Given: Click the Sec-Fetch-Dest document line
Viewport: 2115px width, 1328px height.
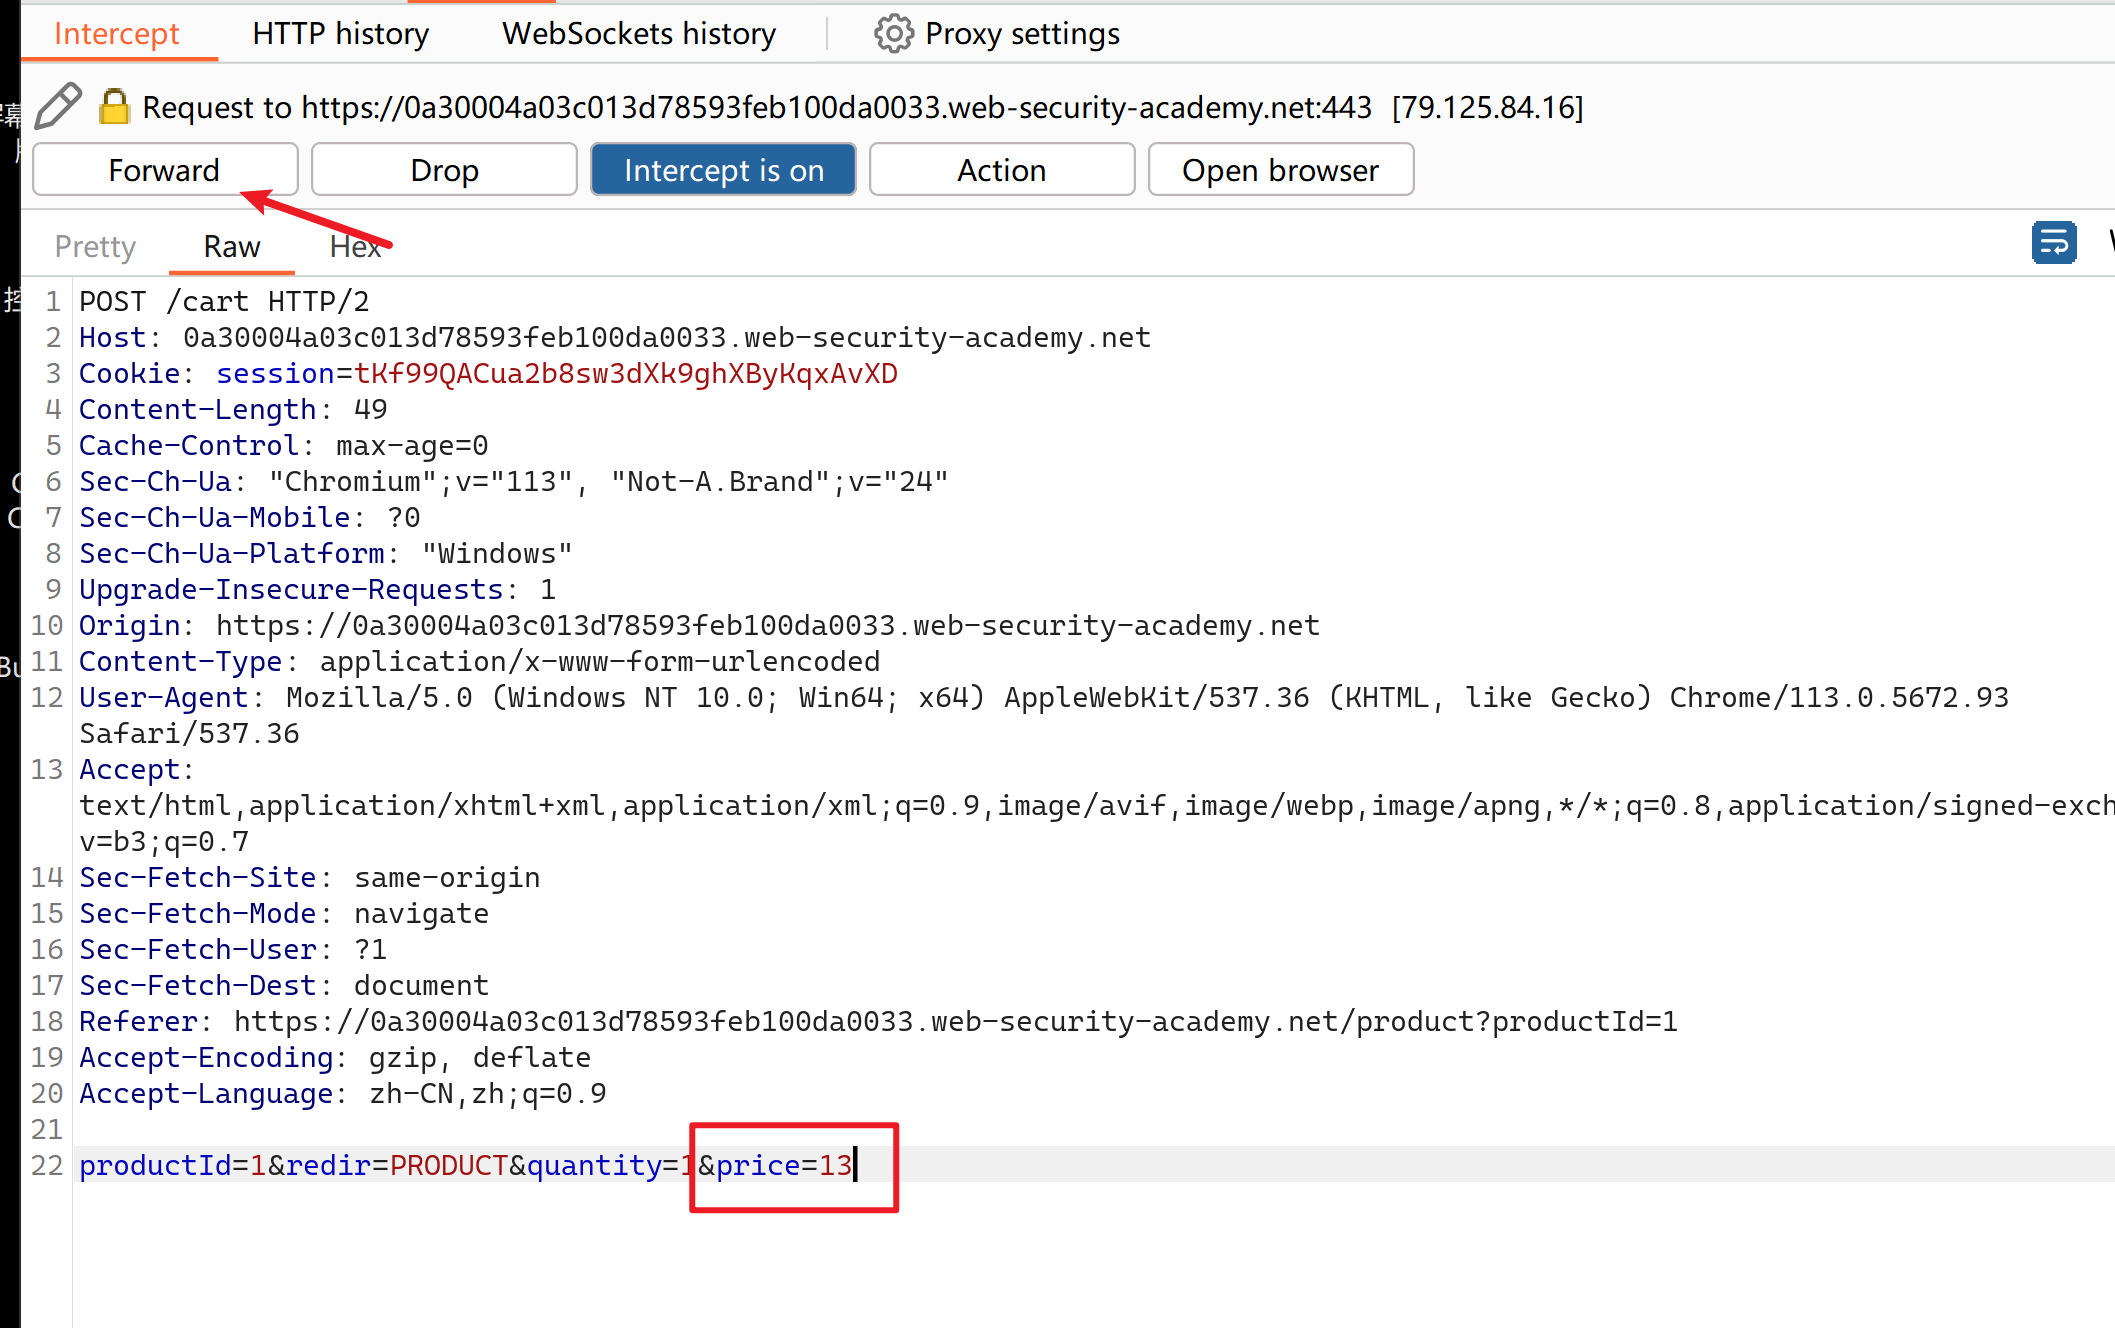Looking at the screenshot, I should (x=284, y=985).
